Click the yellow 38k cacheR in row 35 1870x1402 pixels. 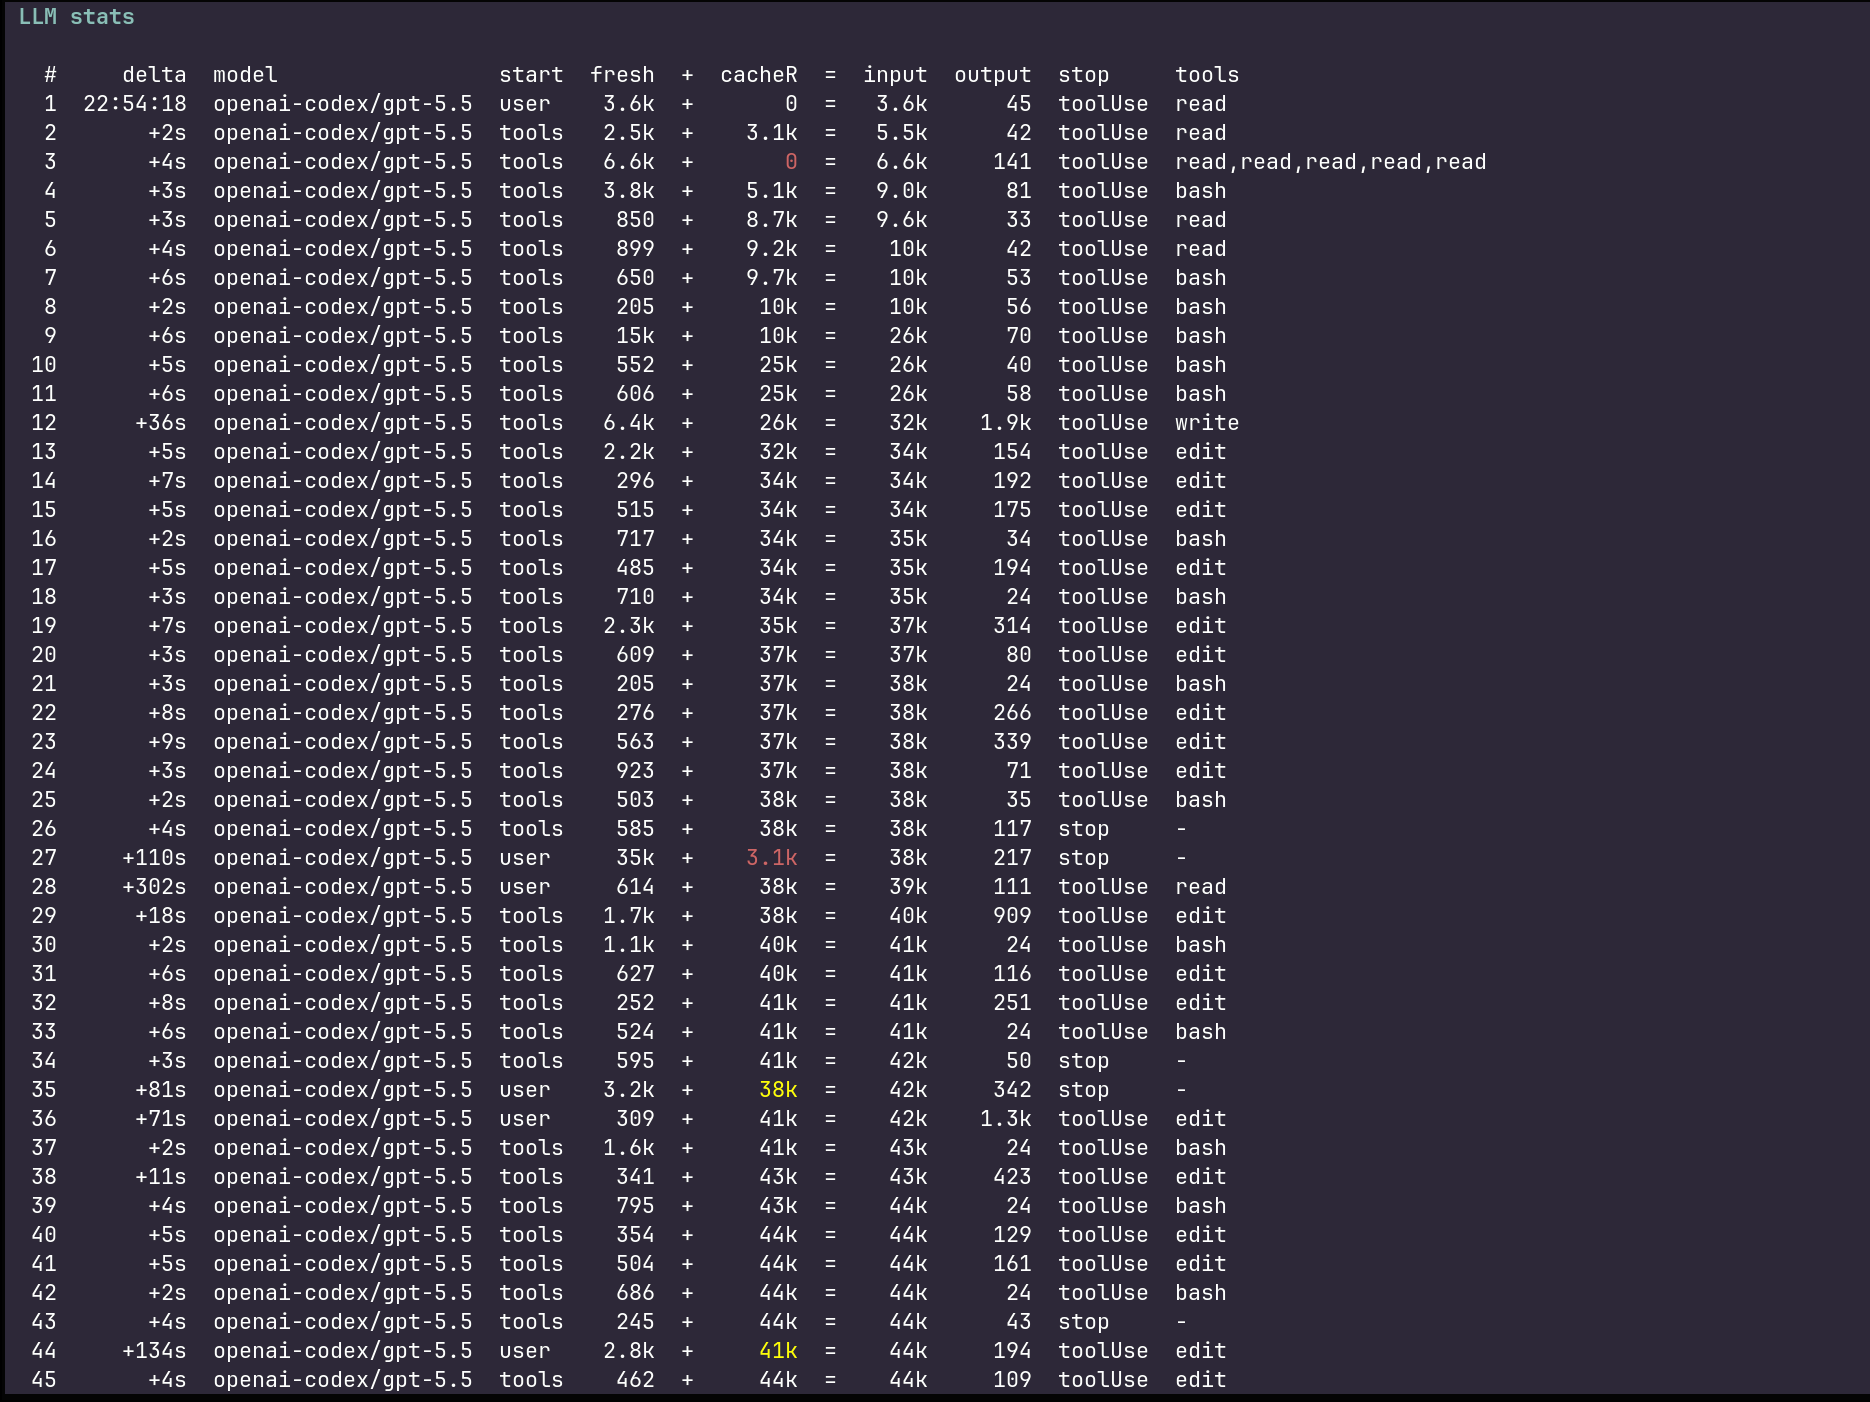[778, 1090]
